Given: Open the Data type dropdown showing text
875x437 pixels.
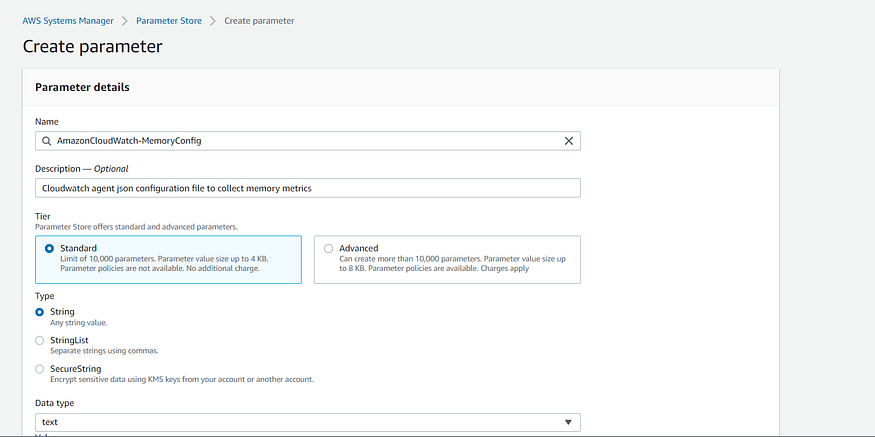Looking at the screenshot, I should (x=307, y=422).
